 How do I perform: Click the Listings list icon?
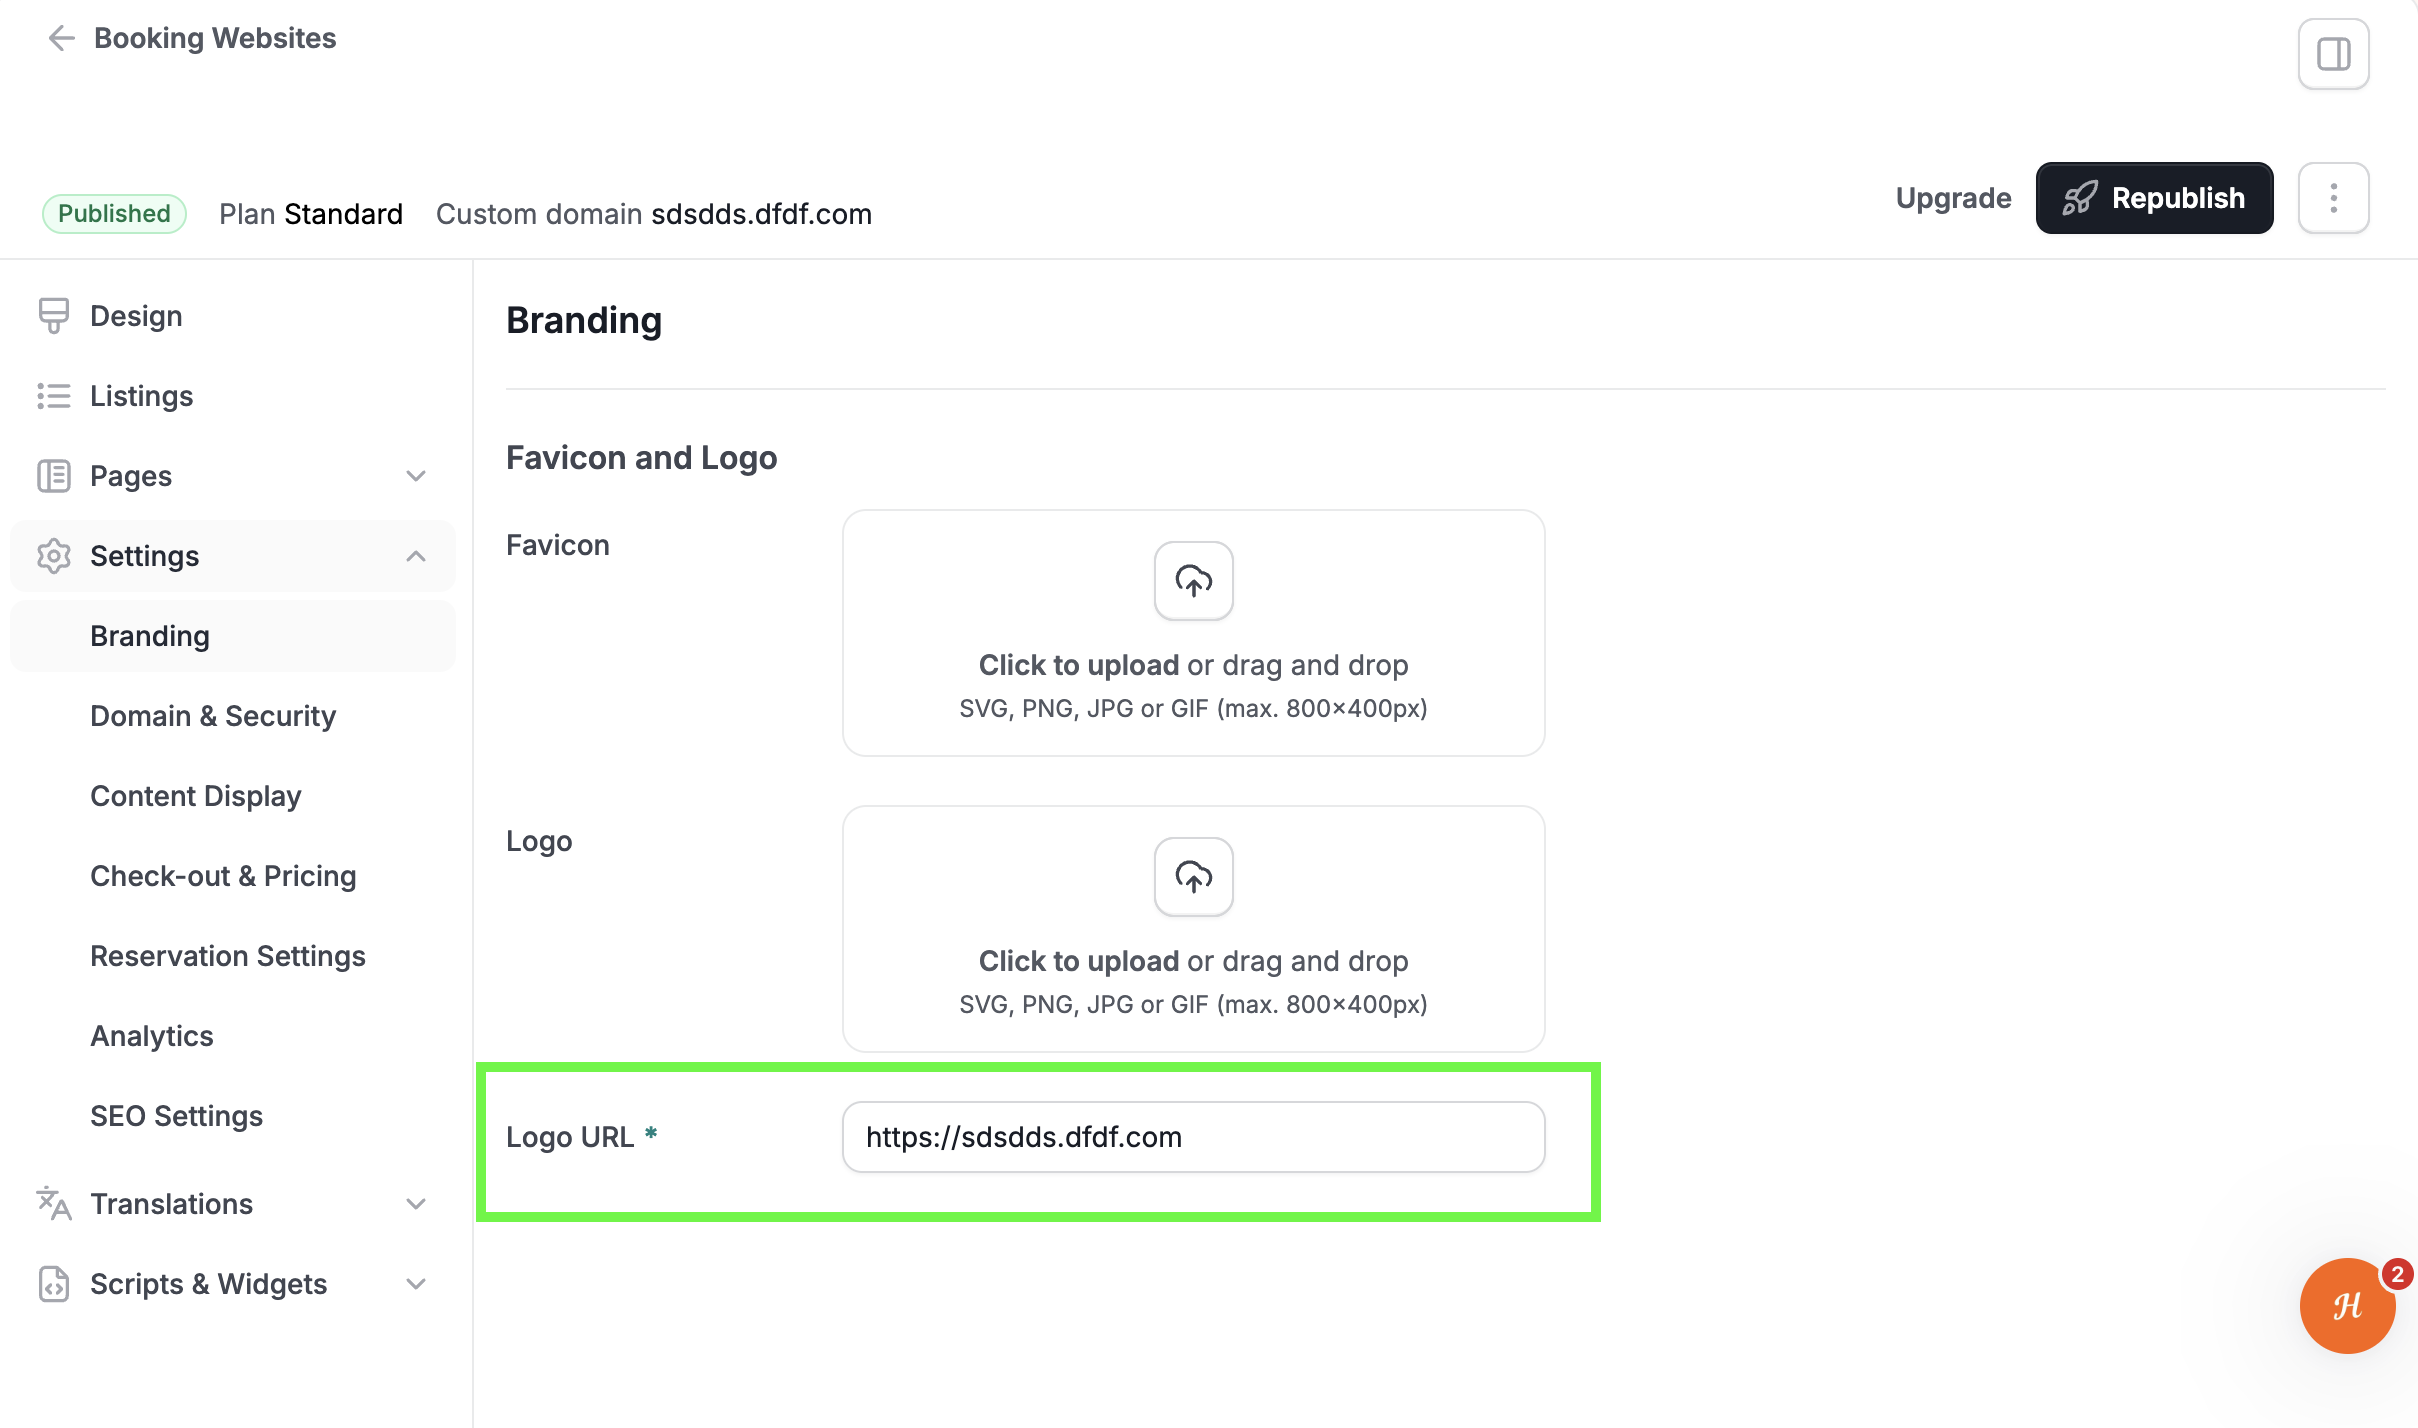(x=54, y=396)
